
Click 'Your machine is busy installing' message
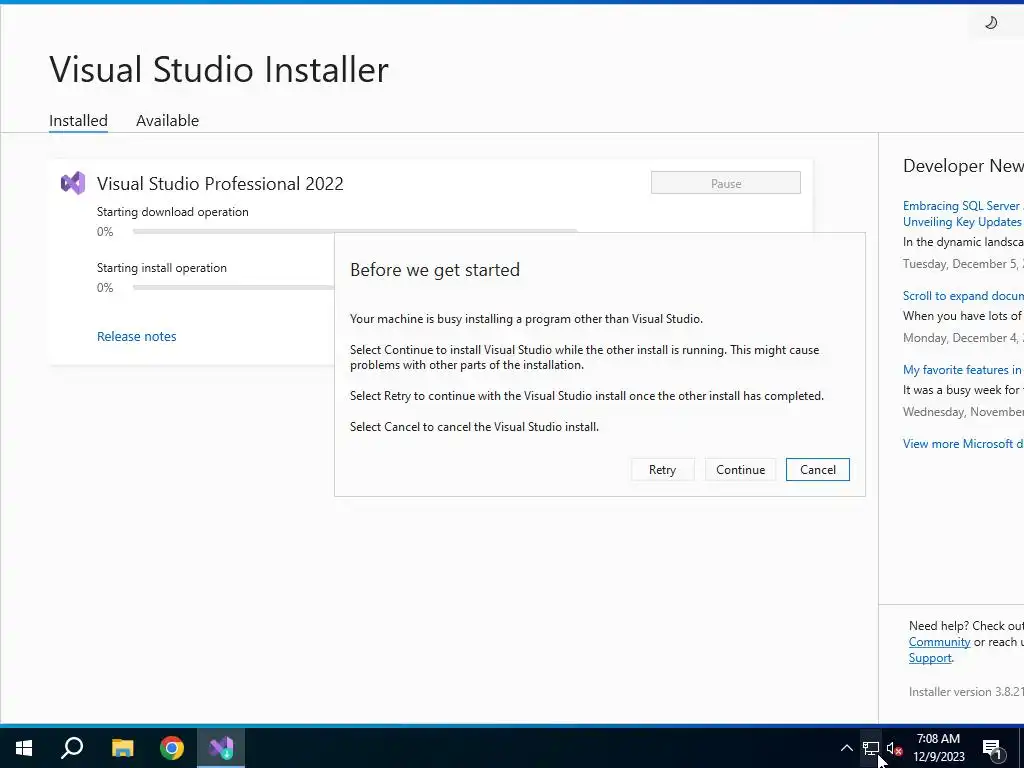point(526,319)
